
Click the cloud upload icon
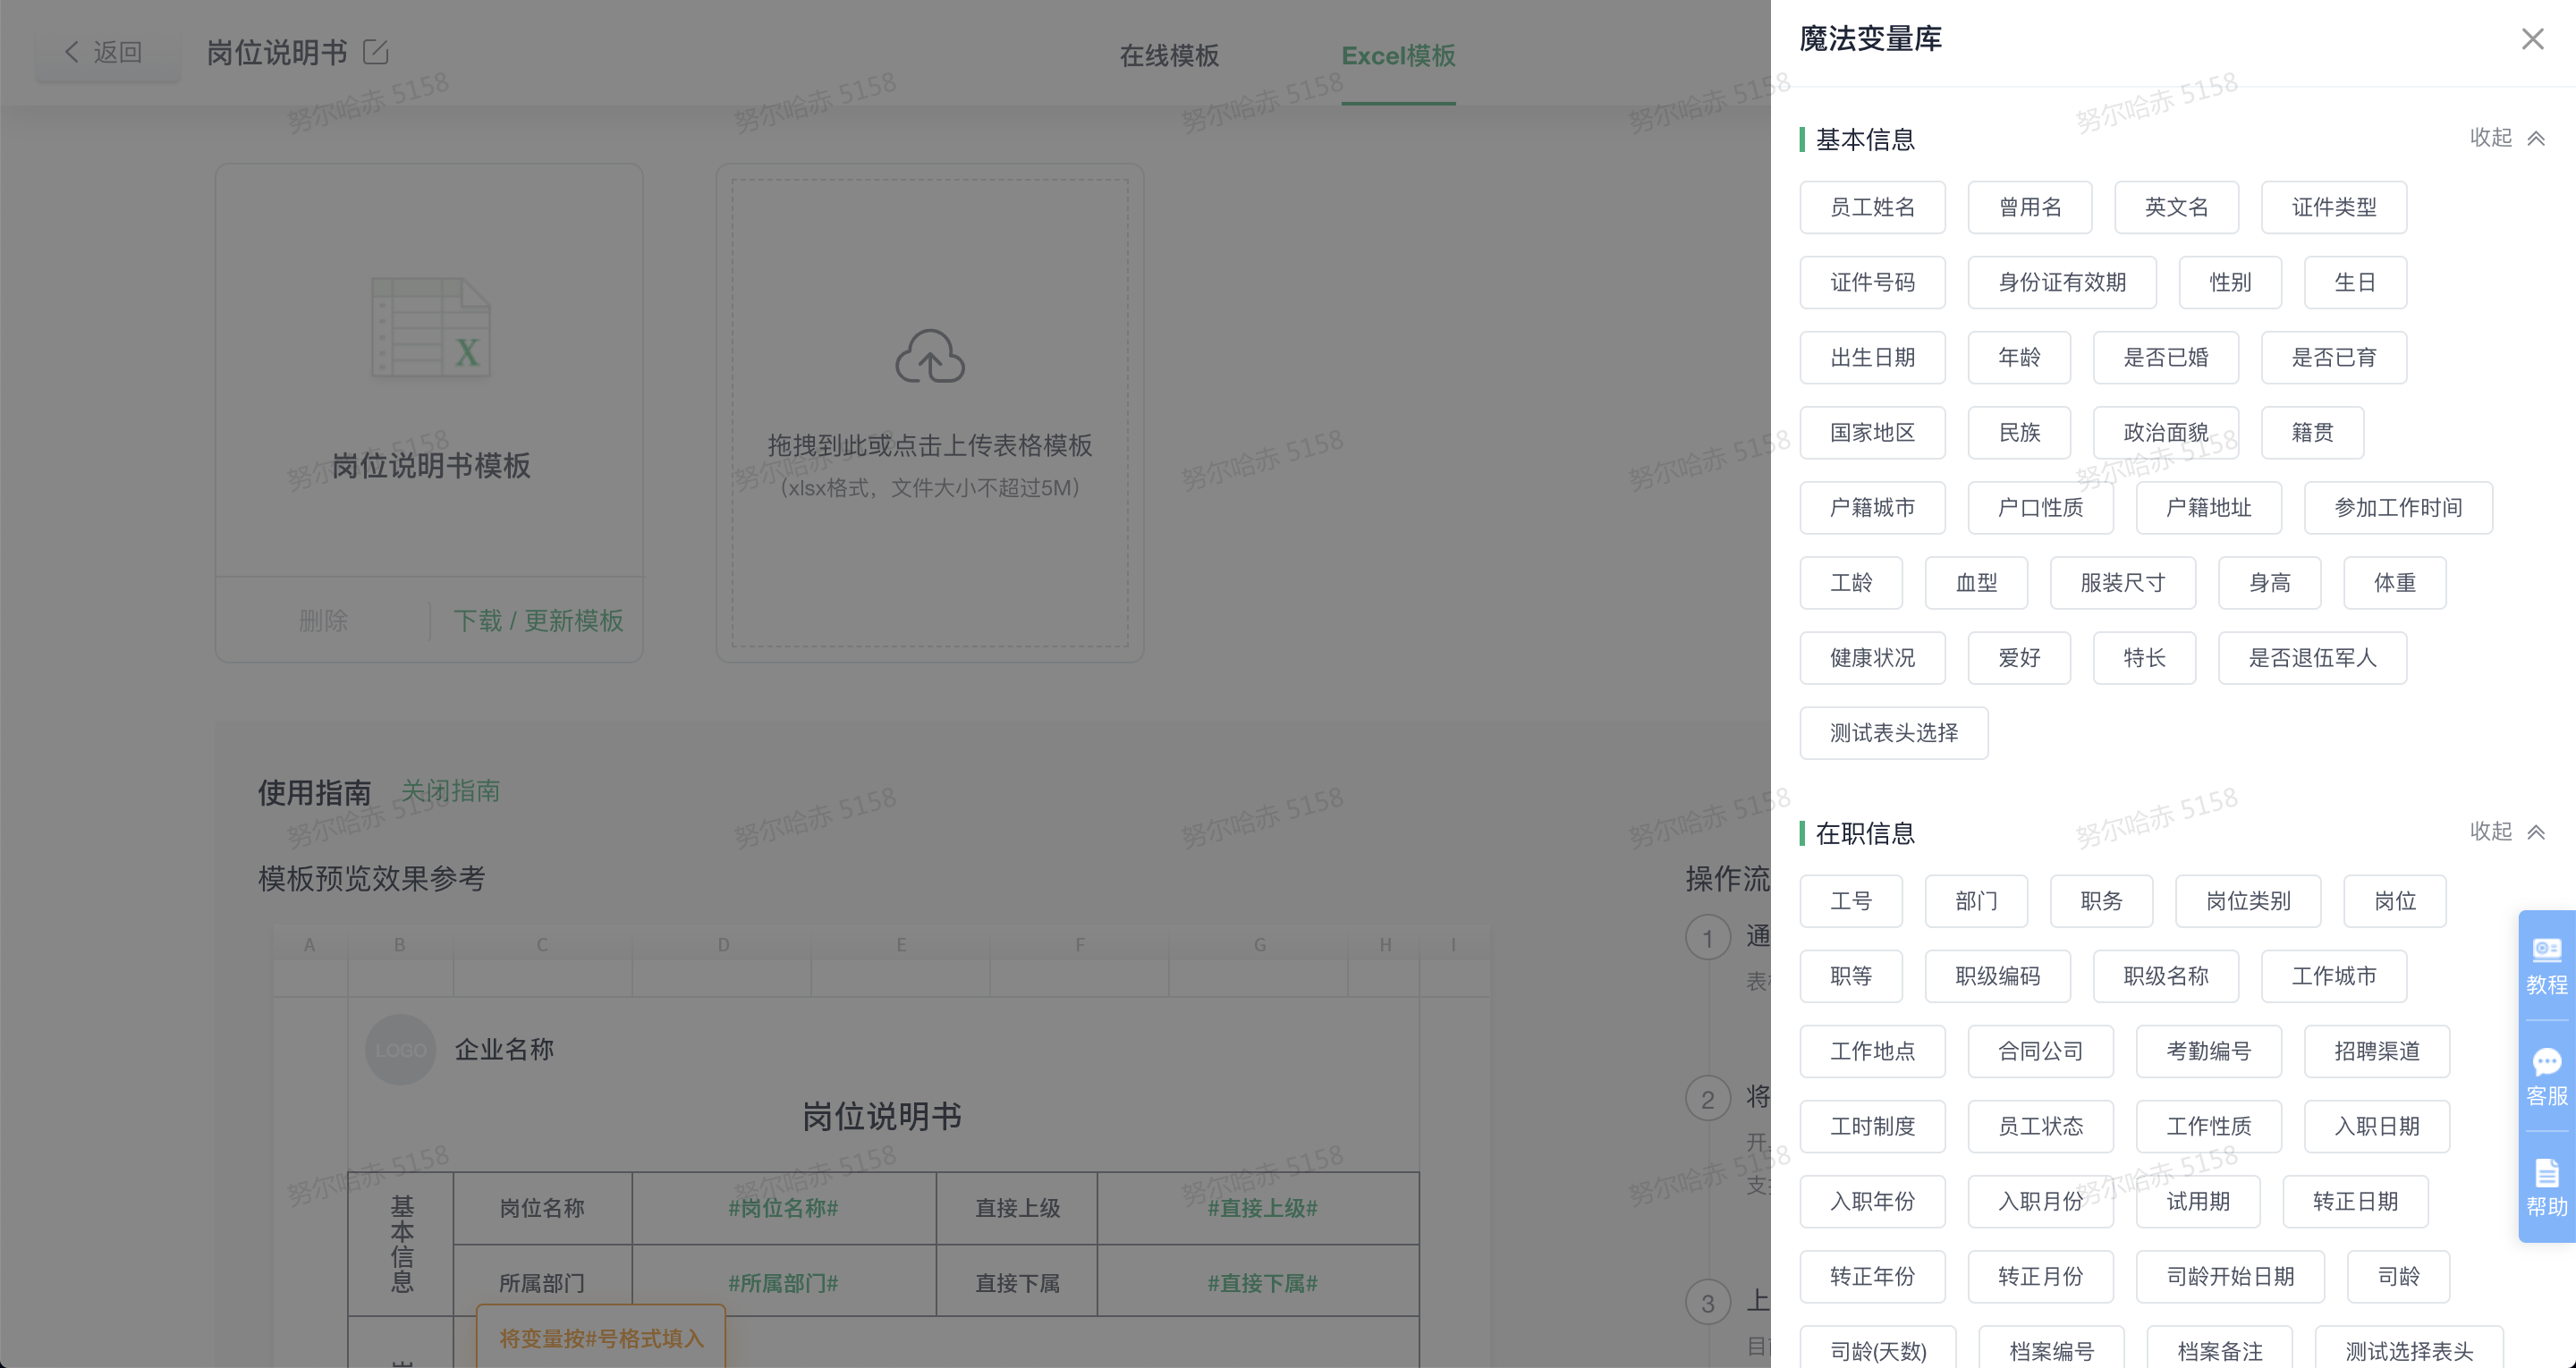pyautogui.click(x=929, y=357)
